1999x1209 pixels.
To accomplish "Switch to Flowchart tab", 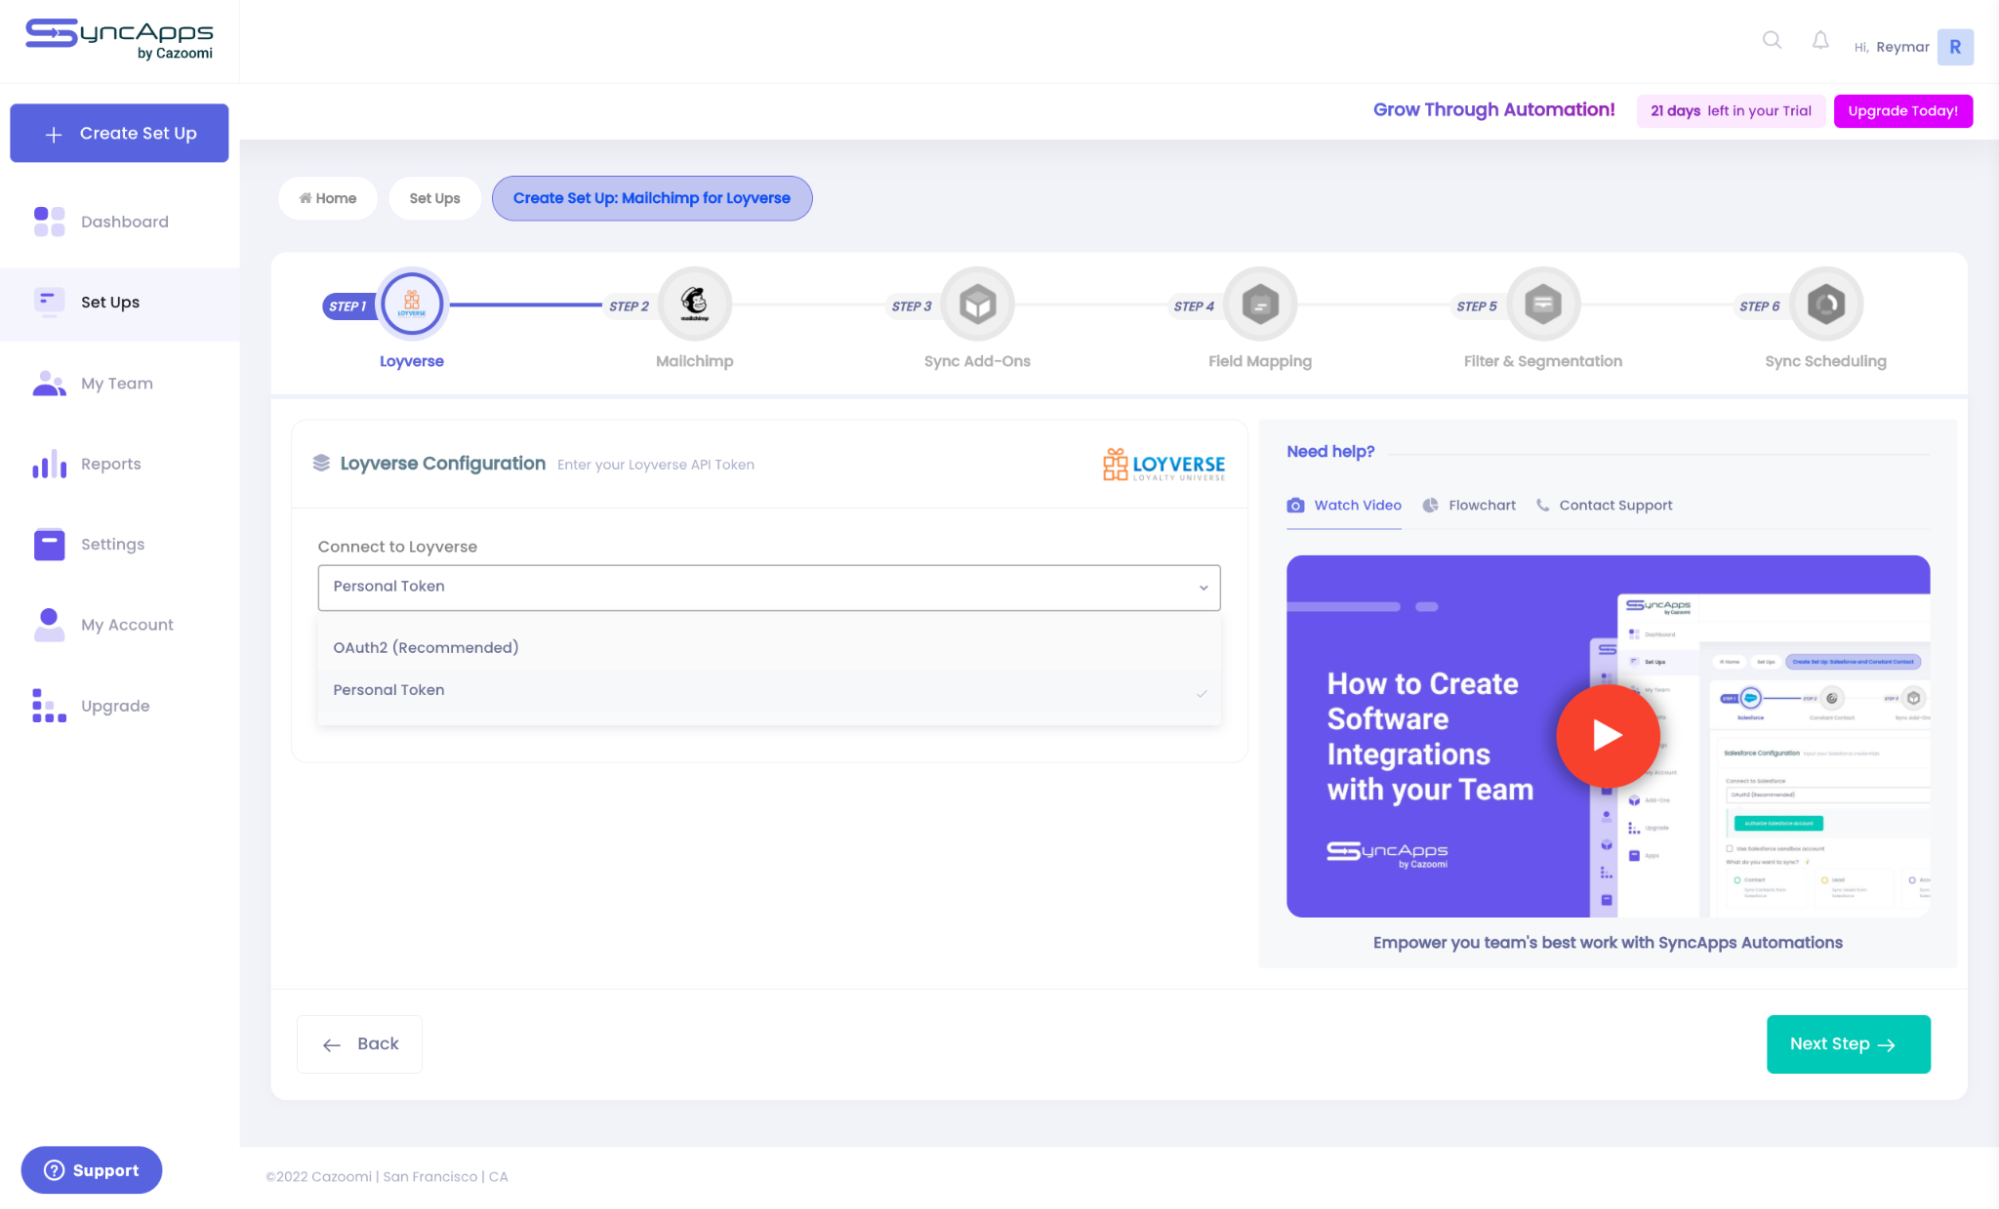I will [x=1468, y=505].
